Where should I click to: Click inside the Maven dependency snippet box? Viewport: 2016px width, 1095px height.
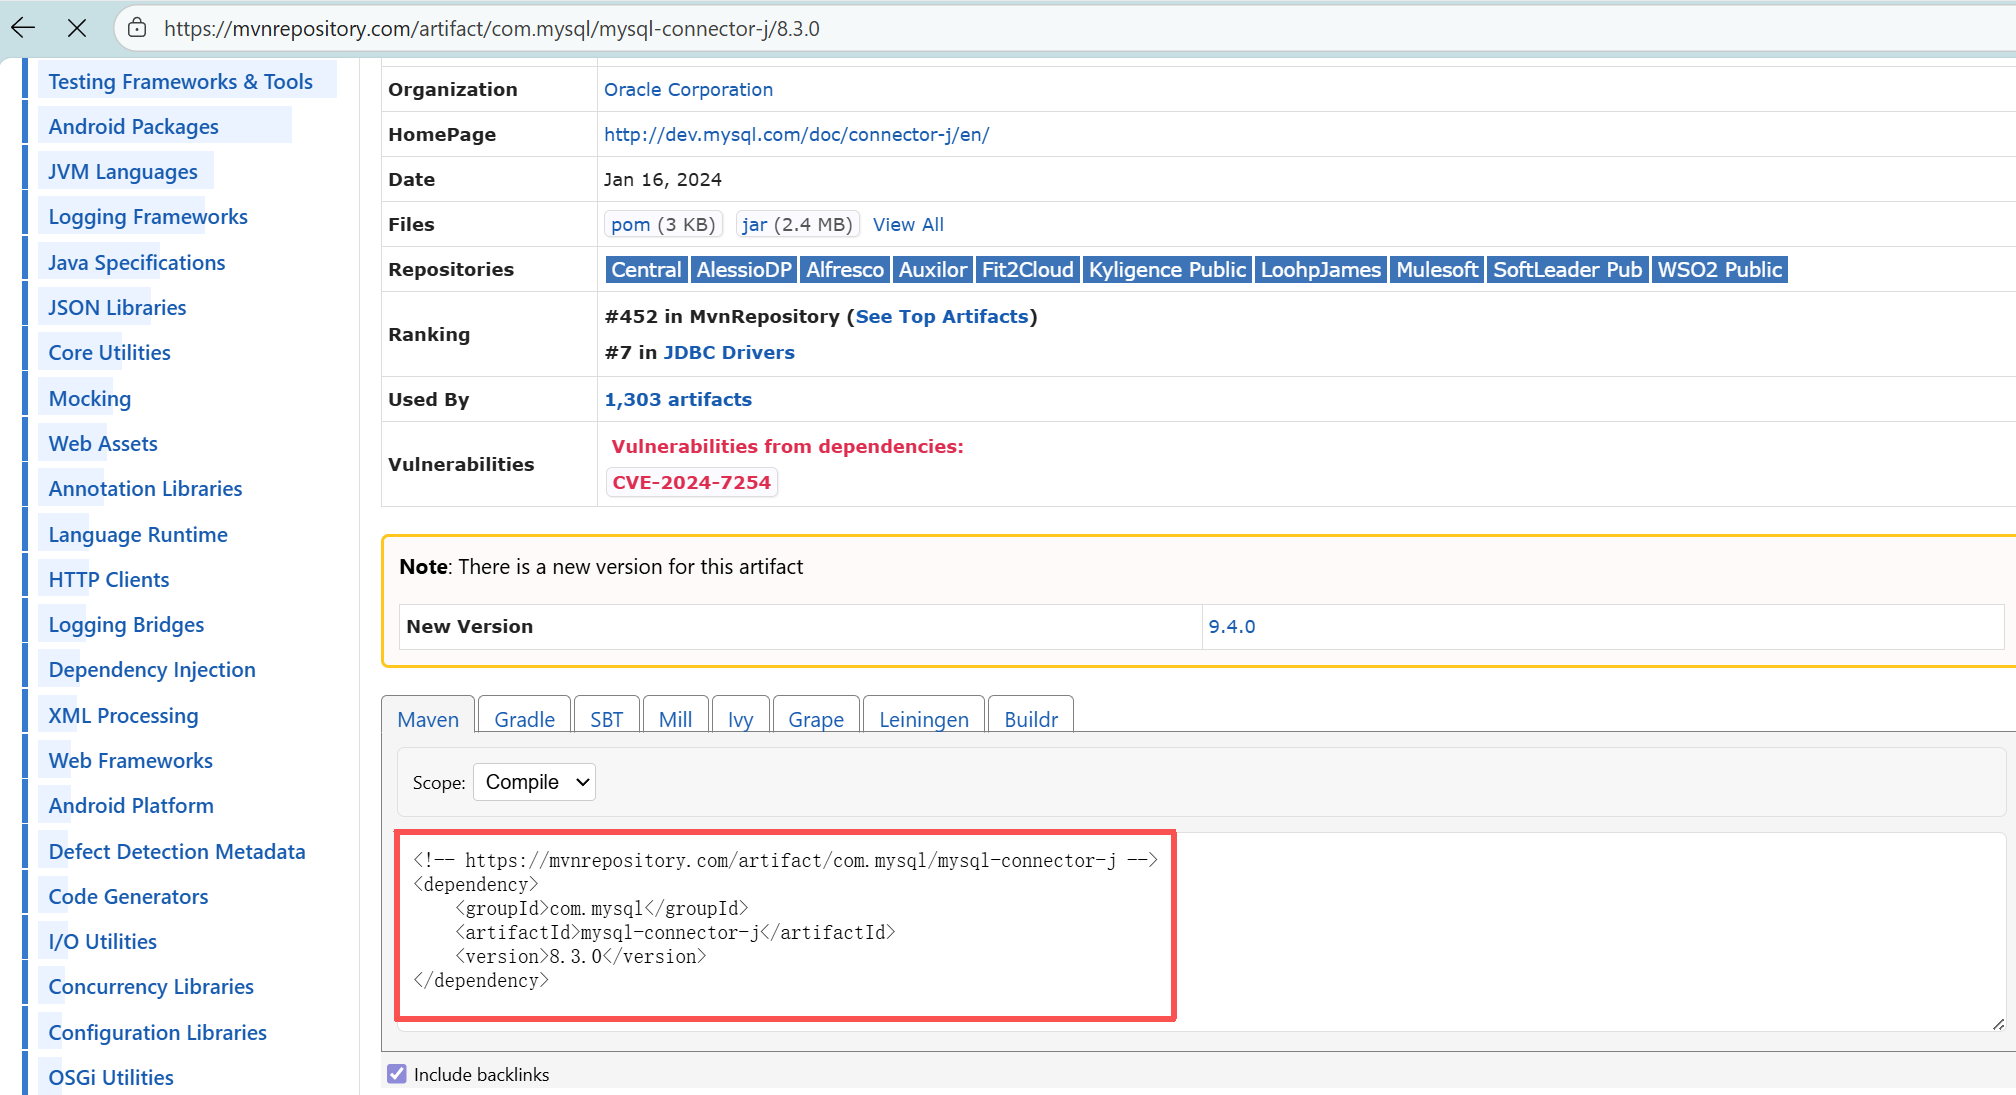point(785,920)
